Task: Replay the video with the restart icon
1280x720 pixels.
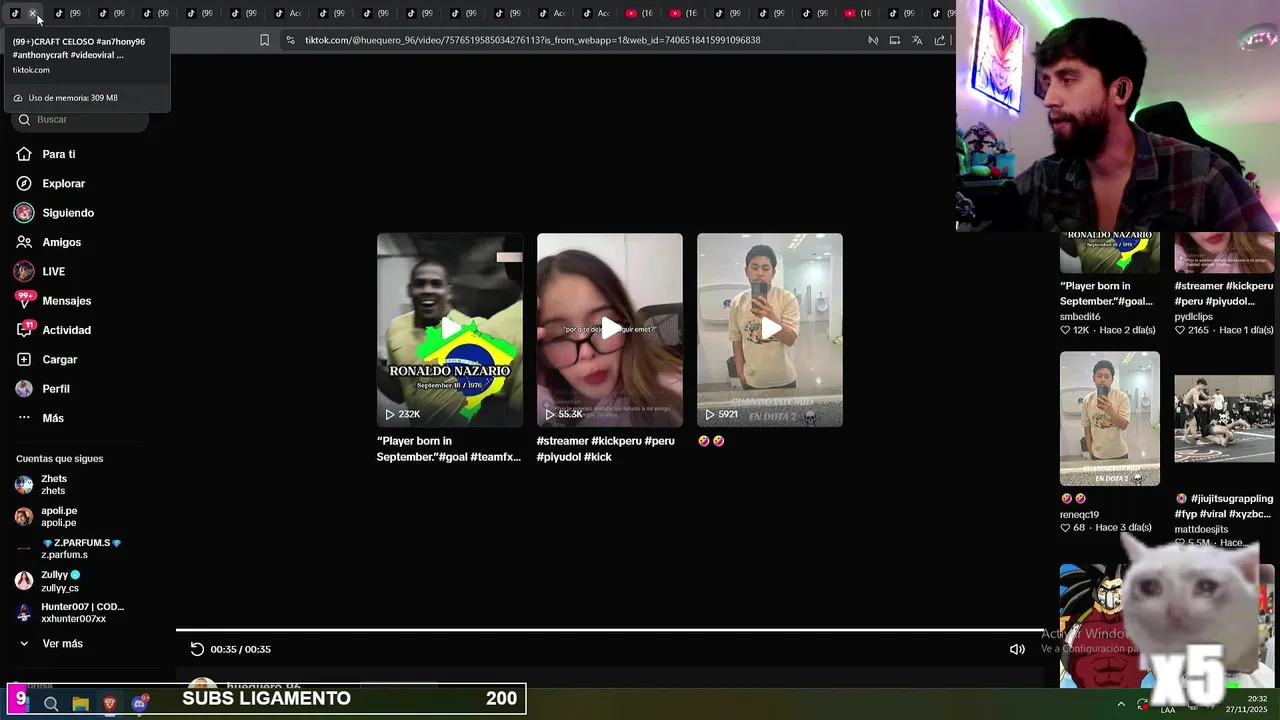Action: [x=197, y=649]
